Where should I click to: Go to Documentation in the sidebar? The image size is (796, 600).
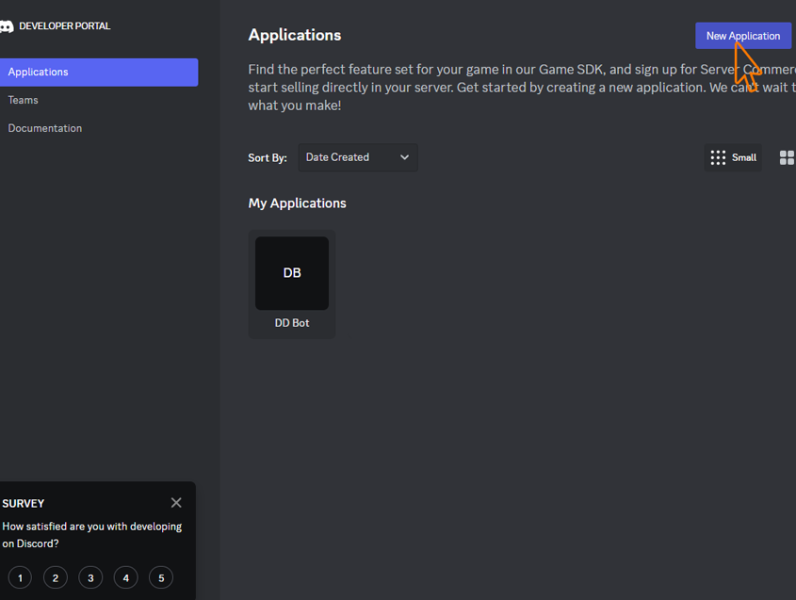coord(45,128)
